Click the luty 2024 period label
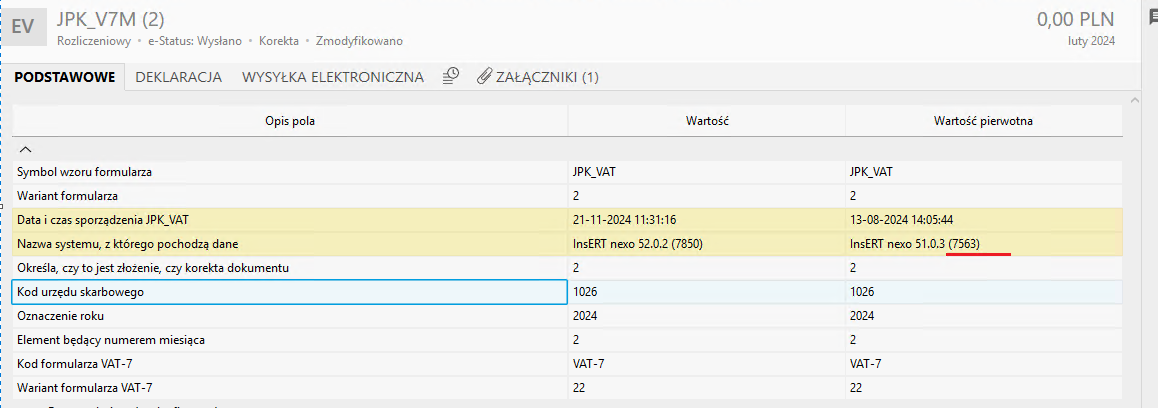This screenshot has height=408, width=1158. coord(1092,41)
